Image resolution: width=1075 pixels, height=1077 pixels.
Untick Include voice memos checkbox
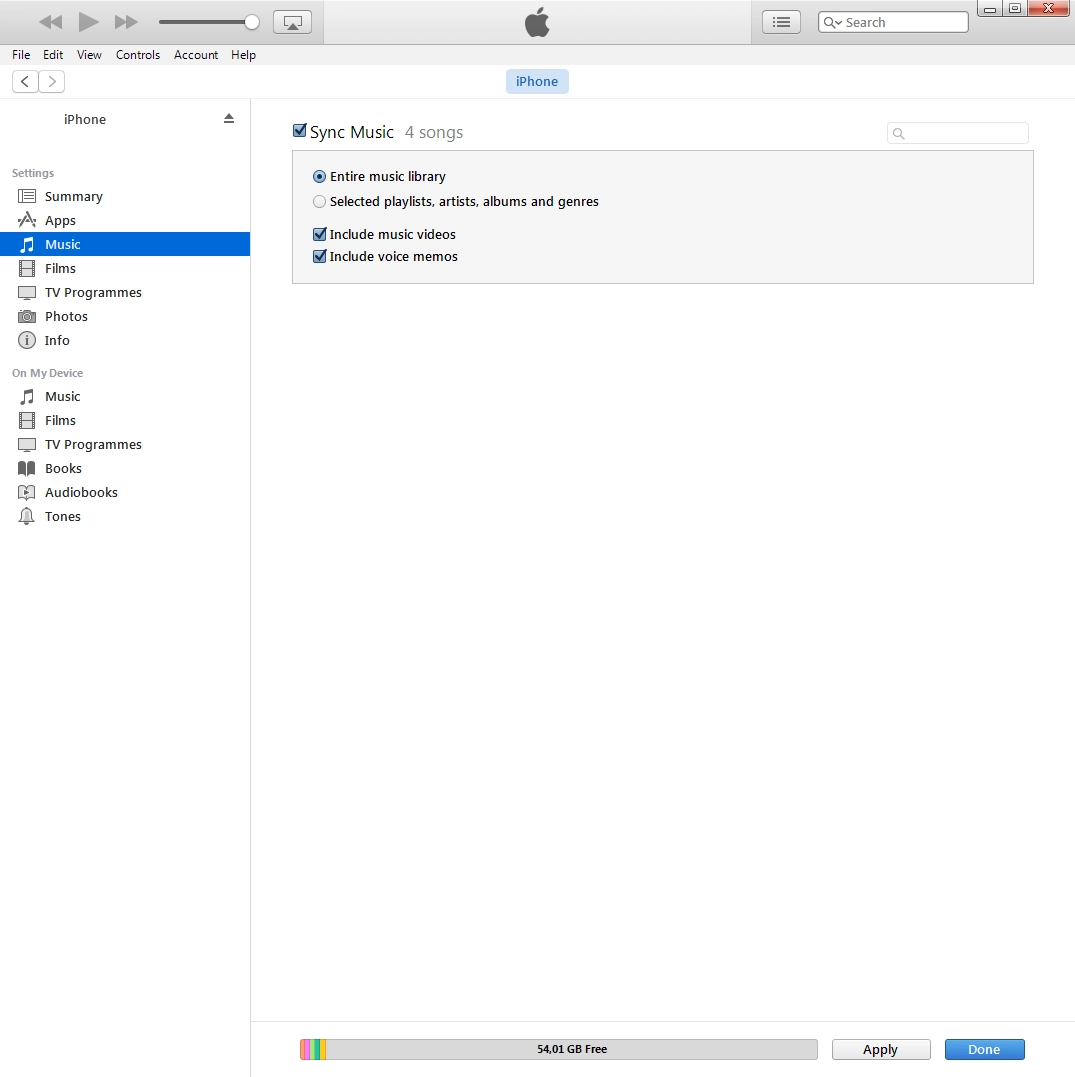click(x=320, y=257)
